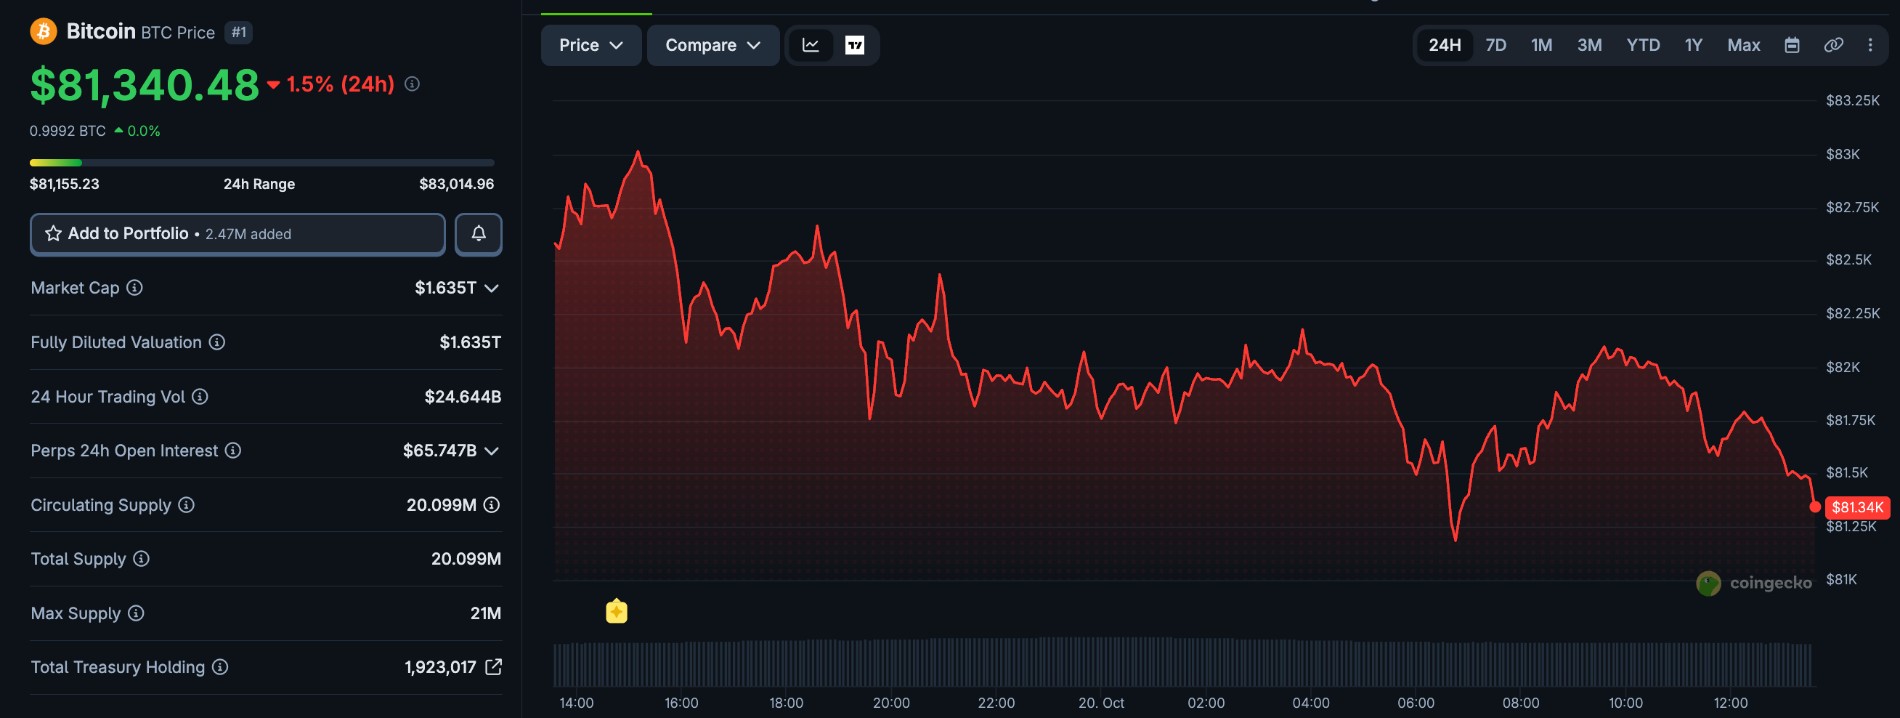
Task: Click the red current price dot on chart
Action: pos(1815,507)
